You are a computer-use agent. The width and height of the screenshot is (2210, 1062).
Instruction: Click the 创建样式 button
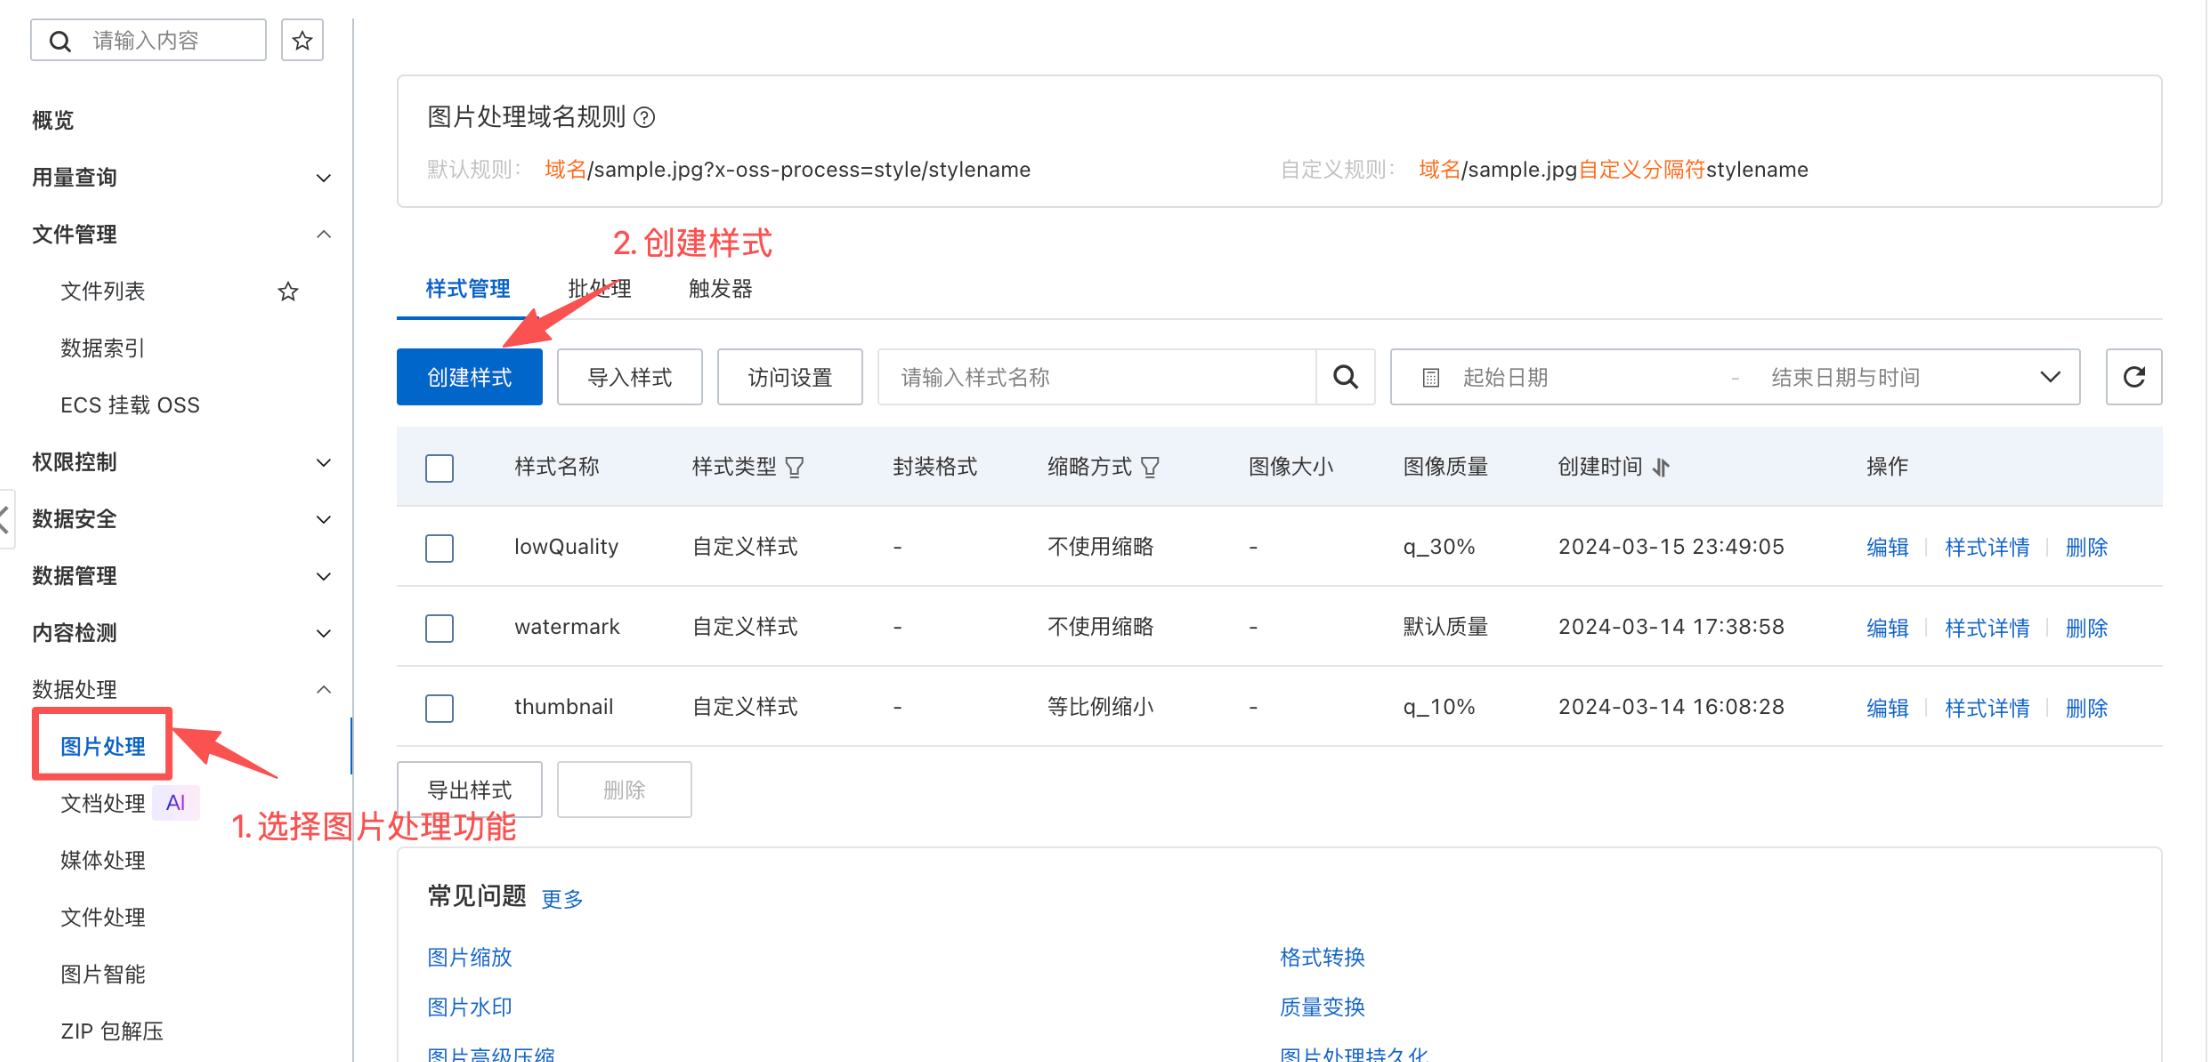pos(469,377)
